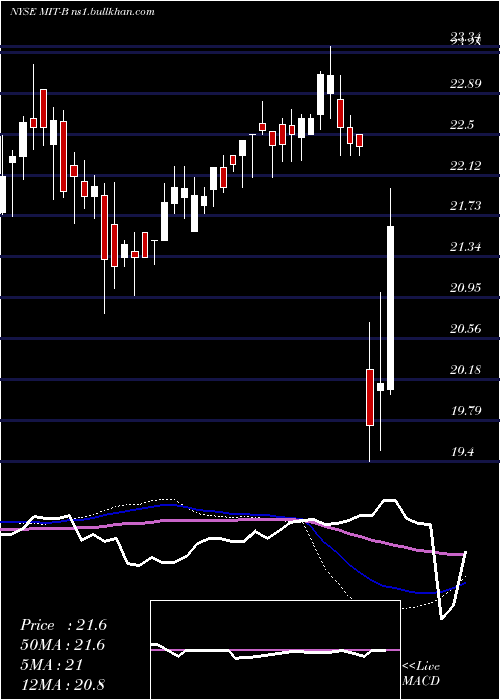Click the 50MA : 21.6 readout
Viewport: 500px width, 700px height.
pyautogui.click(x=62, y=645)
